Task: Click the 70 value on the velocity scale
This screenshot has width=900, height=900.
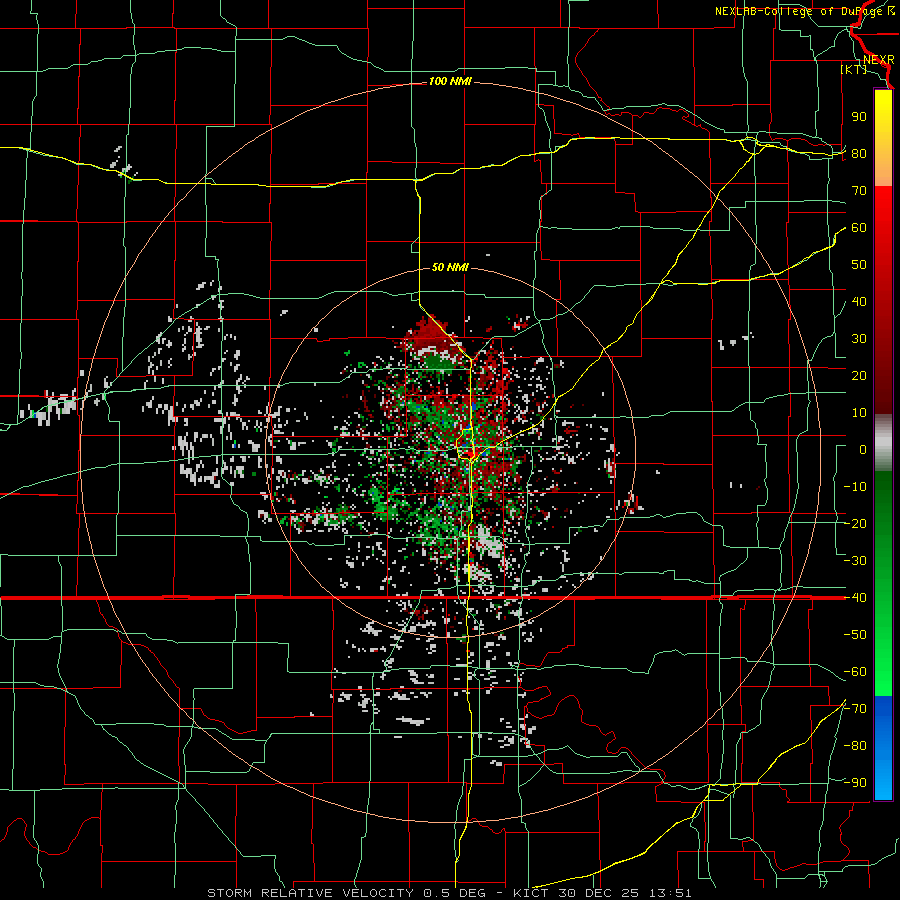Action: point(859,191)
